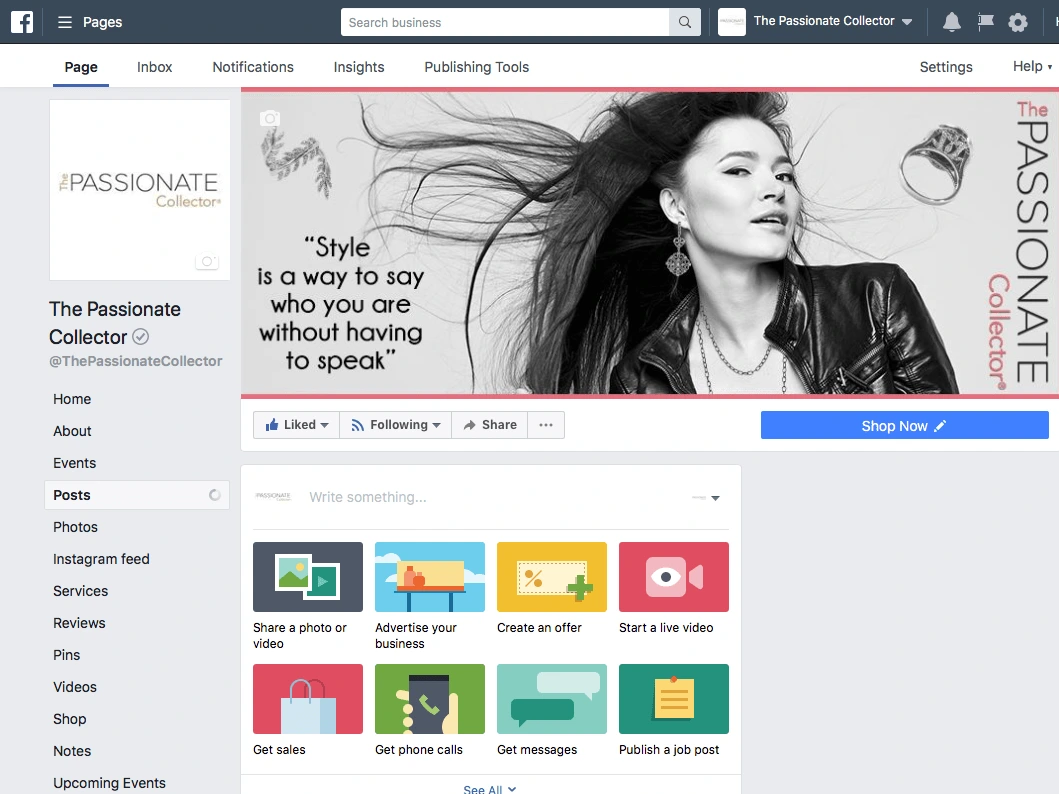The width and height of the screenshot is (1059, 794).
Task: Click the Share button
Action: [490, 425]
